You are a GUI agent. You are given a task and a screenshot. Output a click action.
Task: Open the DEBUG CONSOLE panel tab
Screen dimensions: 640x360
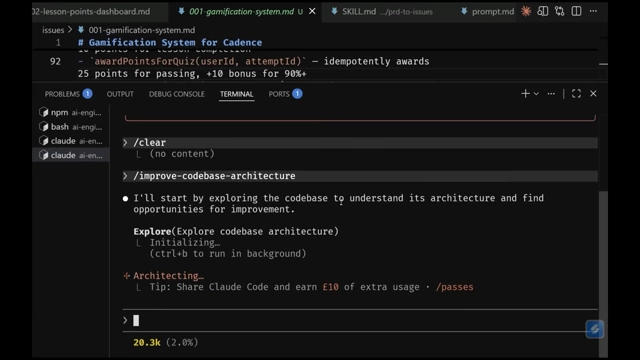tap(176, 94)
